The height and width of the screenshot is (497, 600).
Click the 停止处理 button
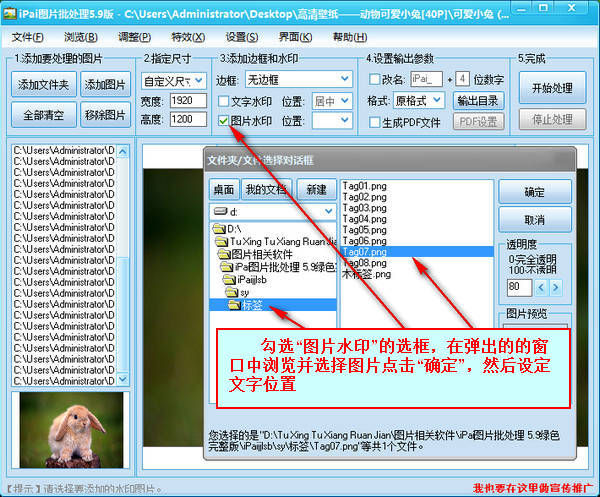(552, 120)
